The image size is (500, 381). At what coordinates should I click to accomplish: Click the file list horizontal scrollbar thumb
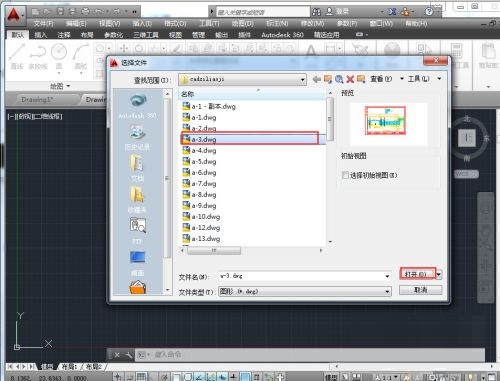pyautogui.click(x=214, y=250)
